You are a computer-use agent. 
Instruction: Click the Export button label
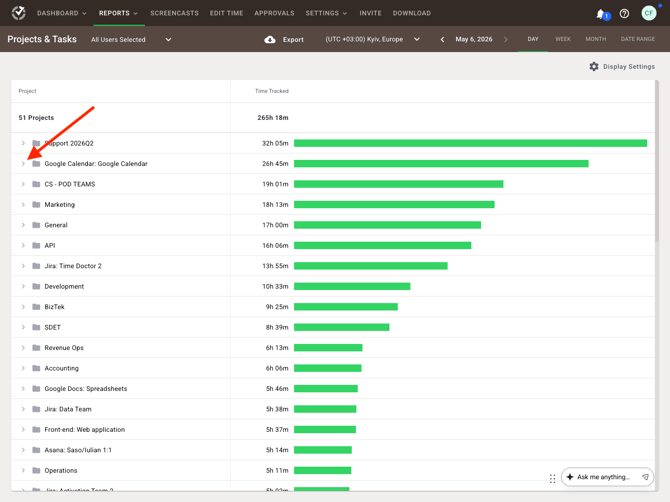click(293, 39)
